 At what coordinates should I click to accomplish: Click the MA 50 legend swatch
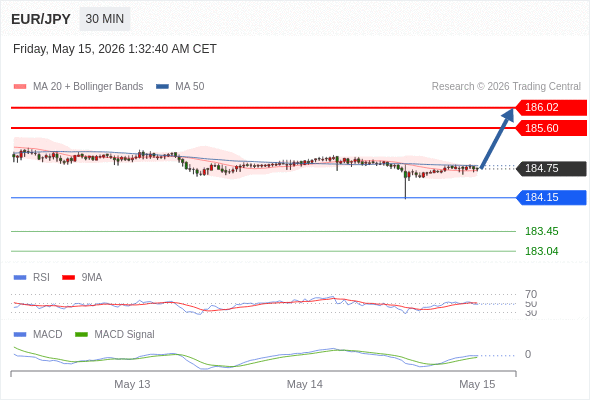[162, 87]
